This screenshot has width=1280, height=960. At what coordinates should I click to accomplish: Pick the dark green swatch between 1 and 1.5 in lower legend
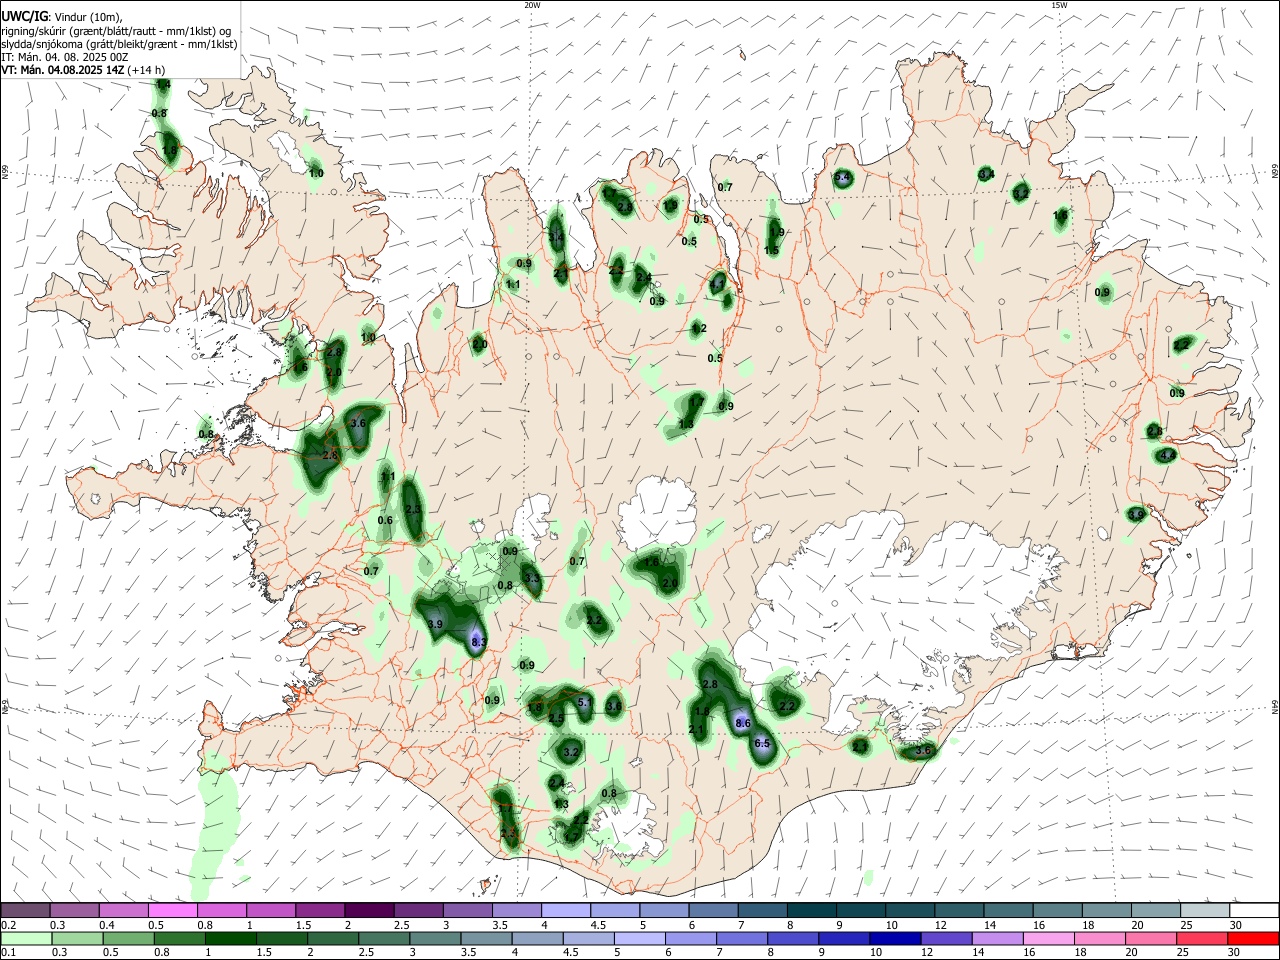pos(229,939)
